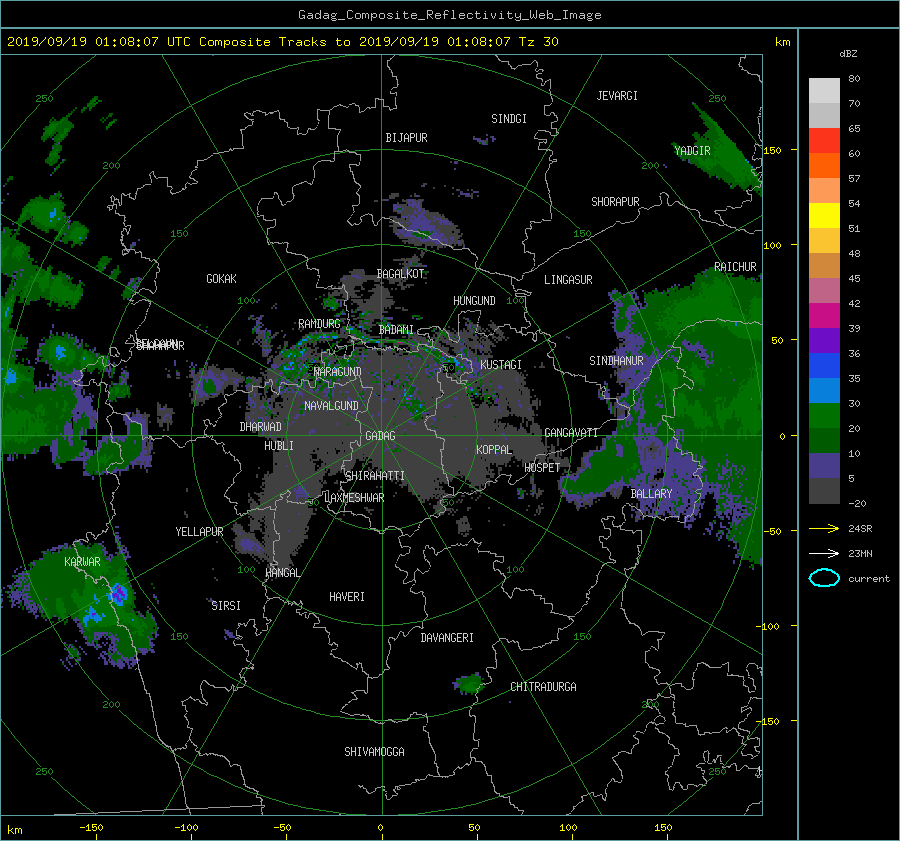
Task: Click the 23MN white arrow legend icon
Action: pos(824,553)
